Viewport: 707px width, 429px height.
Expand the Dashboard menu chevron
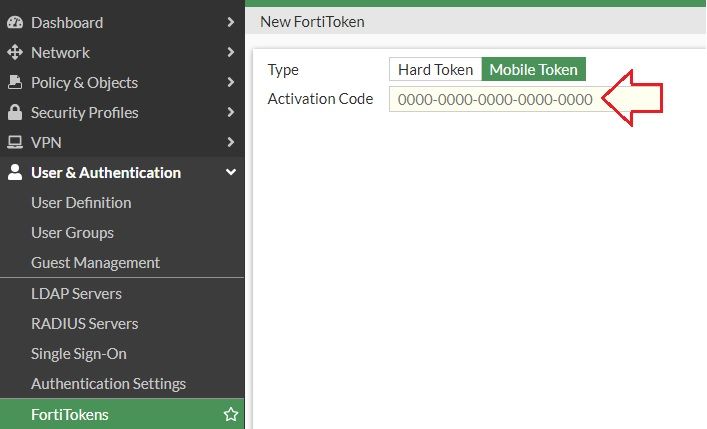coord(231,22)
